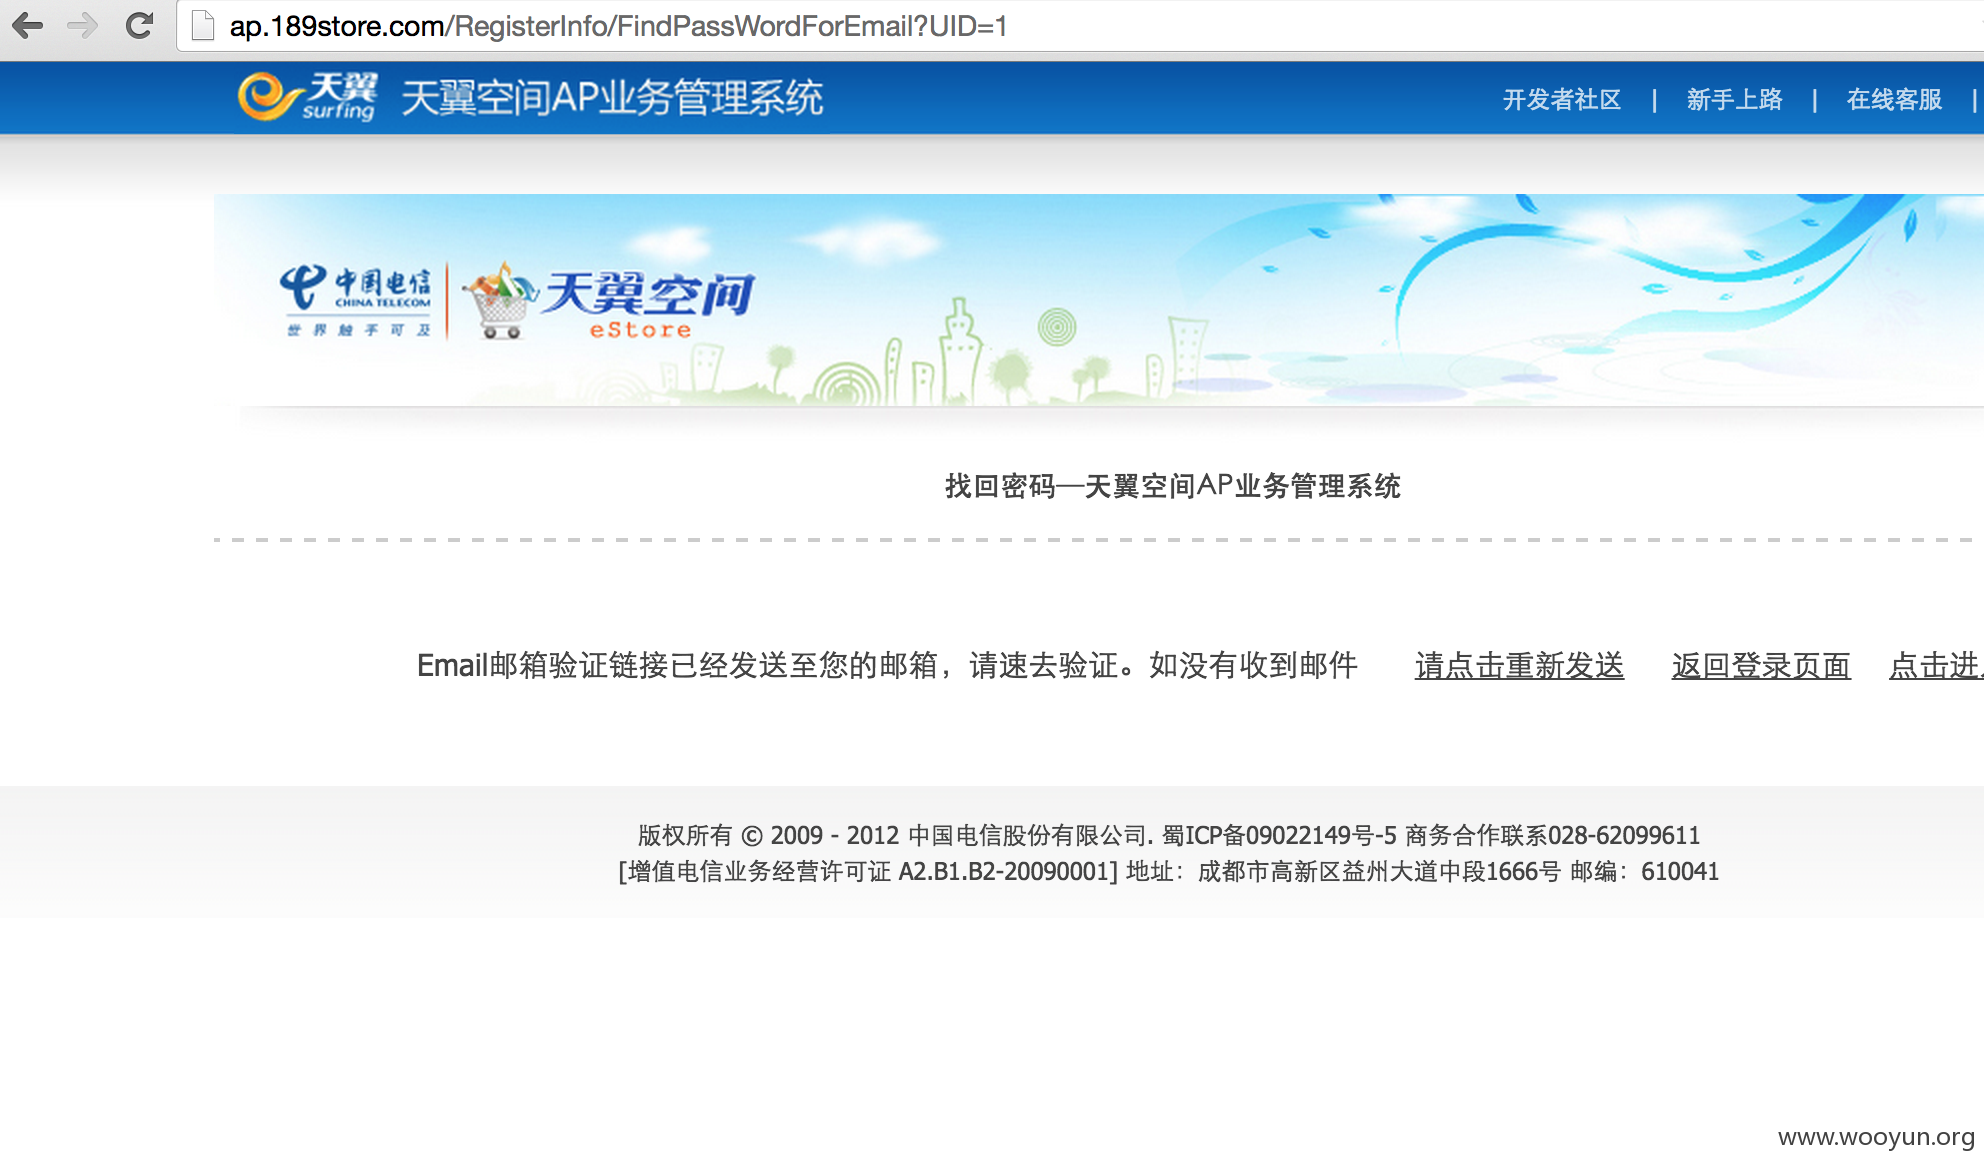The height and width of the screenshot is (1166, 1984).
Task: Click the Surfing 天翼 logo in header
Action: (x=308, y=97)
